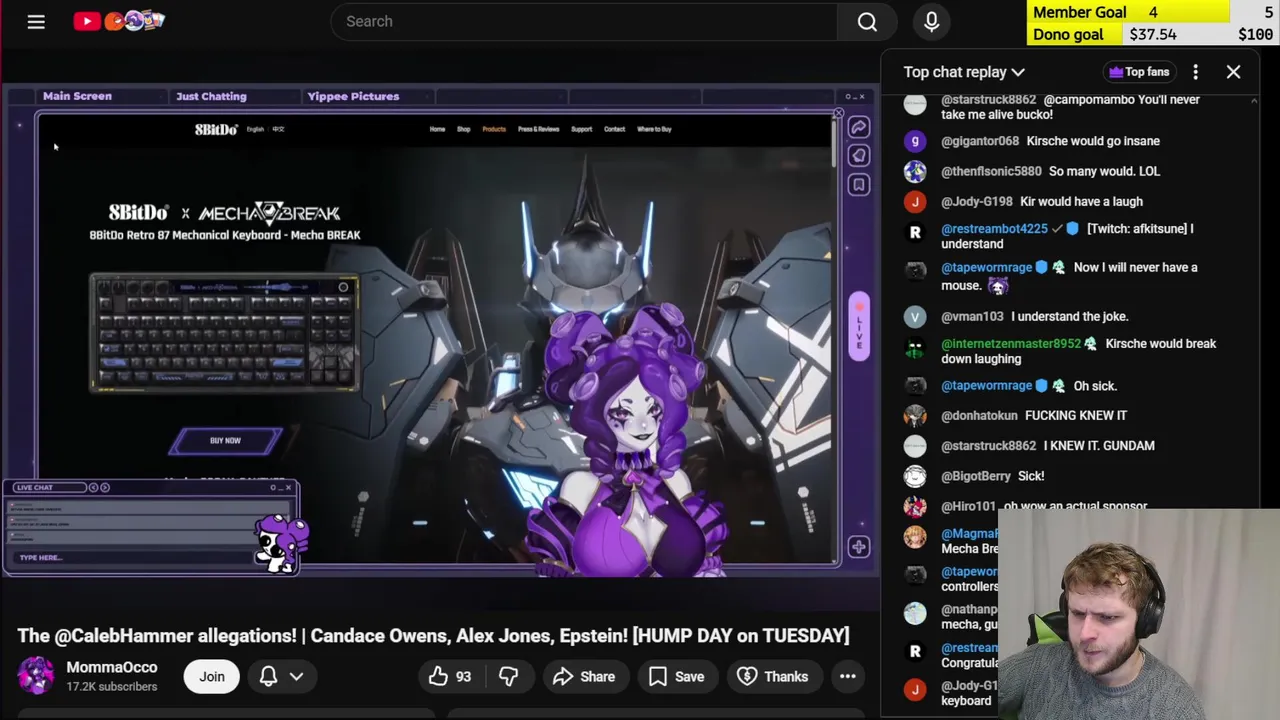Image resolution: width=1280 pixels, height=720 pixels.
Task: Select Main Screen tab in stream overlay
Action: click(x=77, y=96)
